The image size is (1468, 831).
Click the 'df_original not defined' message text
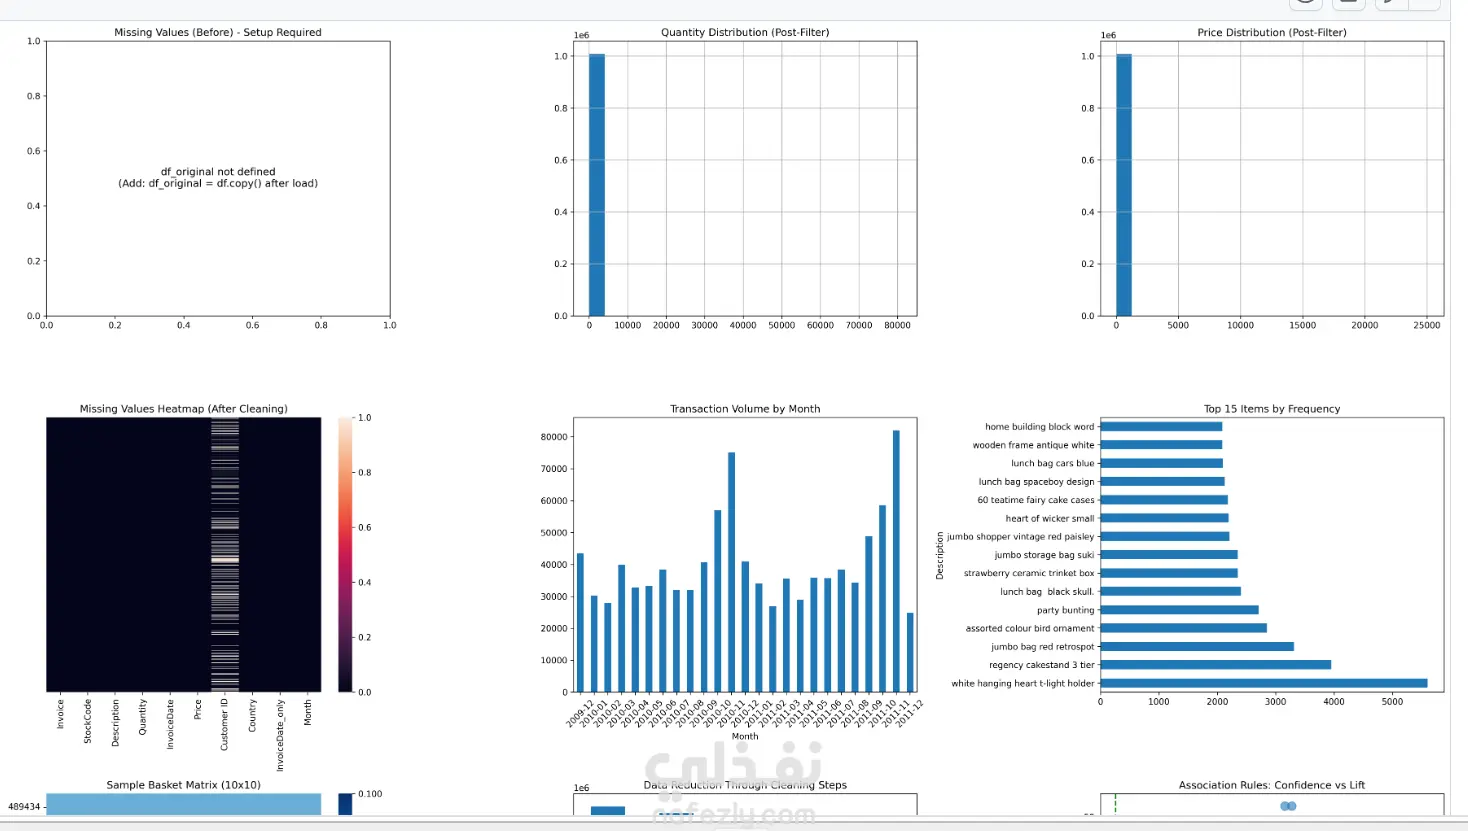click(218, 172)
